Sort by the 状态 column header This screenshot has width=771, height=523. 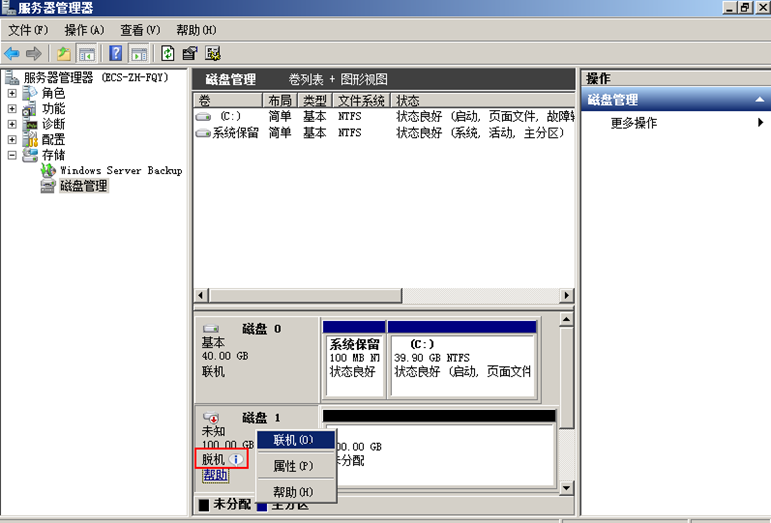click(482, 101)
